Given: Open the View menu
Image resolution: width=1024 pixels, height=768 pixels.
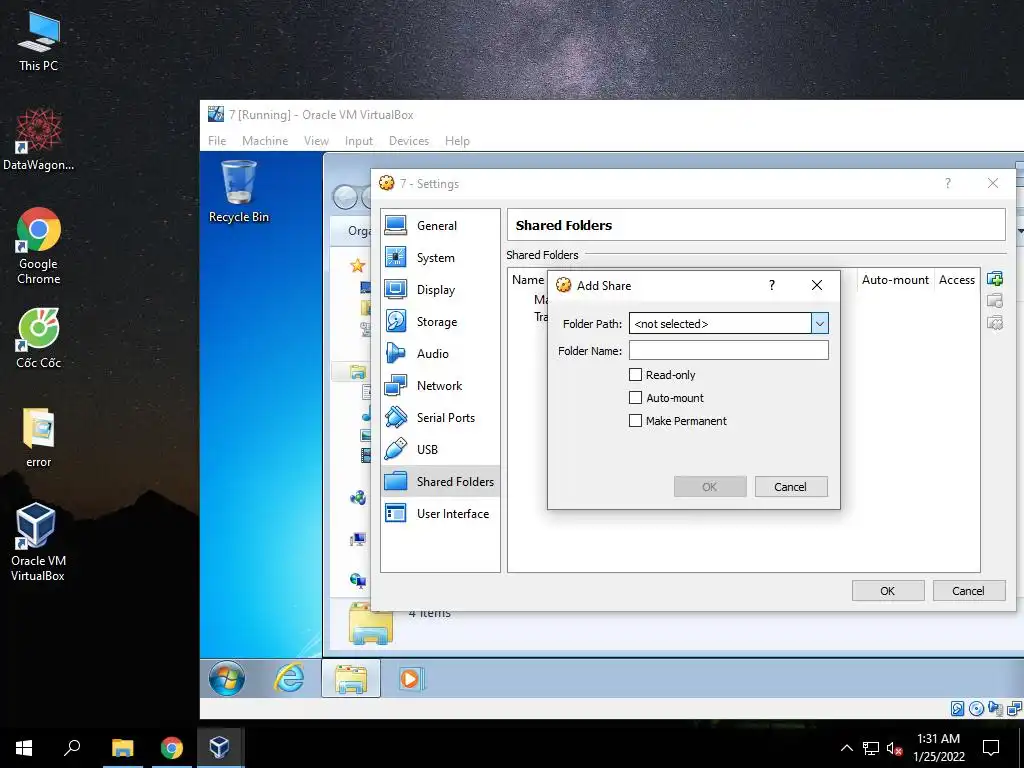Looking at the screenshot, I should [x=316, y=140].
